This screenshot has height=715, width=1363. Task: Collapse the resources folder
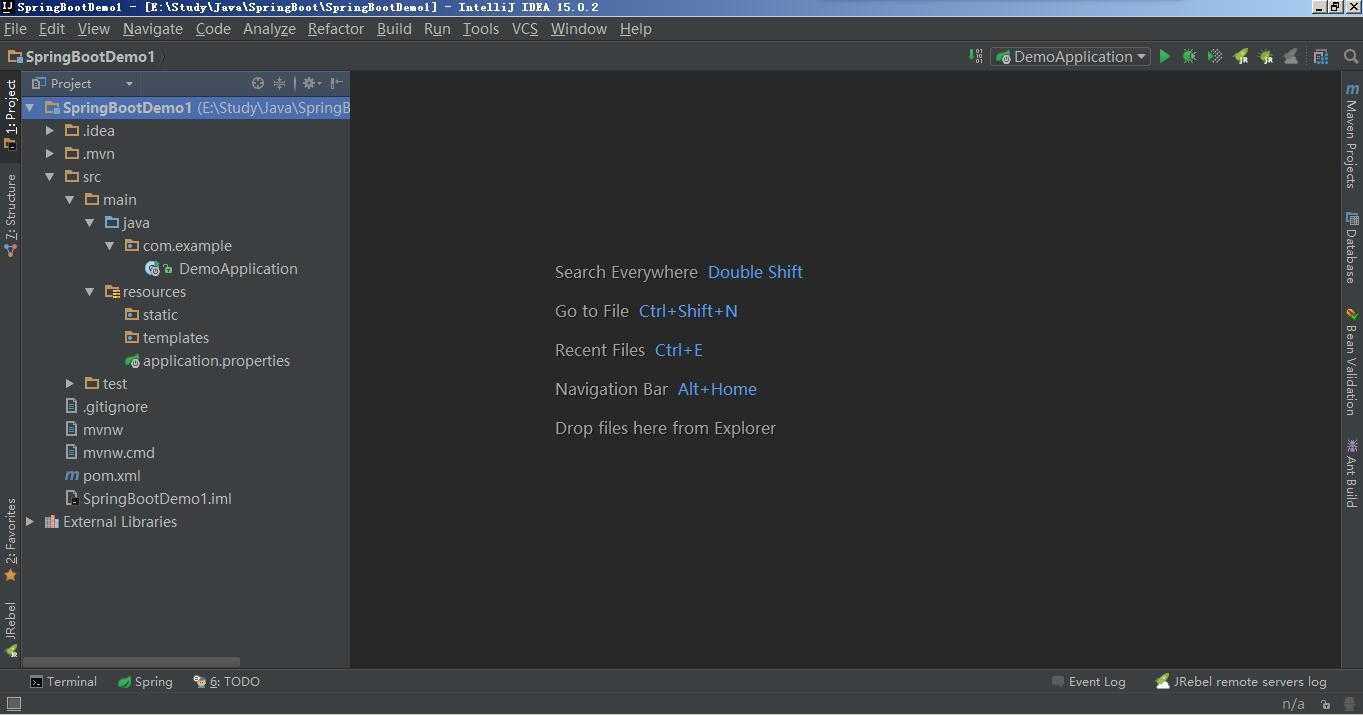point(90,292)
